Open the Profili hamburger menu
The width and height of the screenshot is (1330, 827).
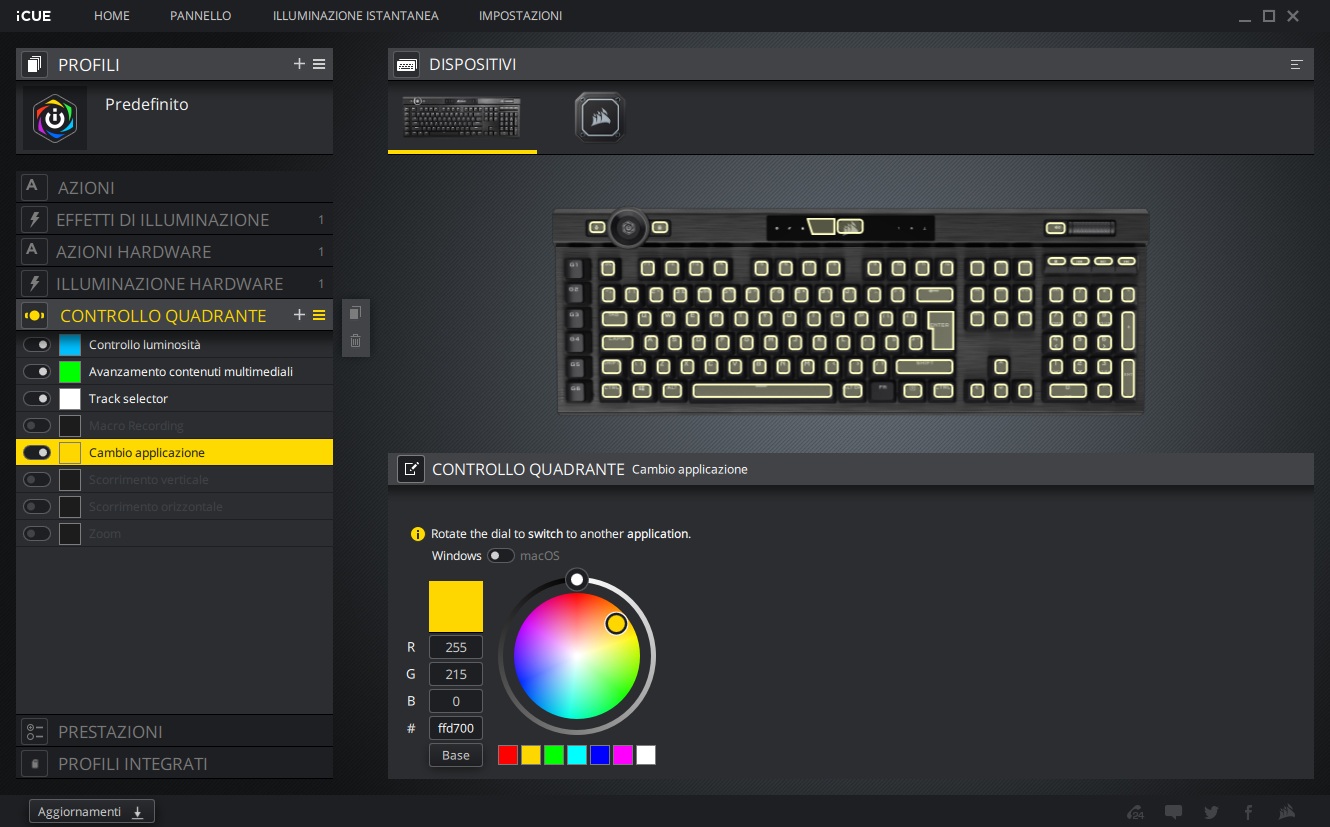point(319,64)
